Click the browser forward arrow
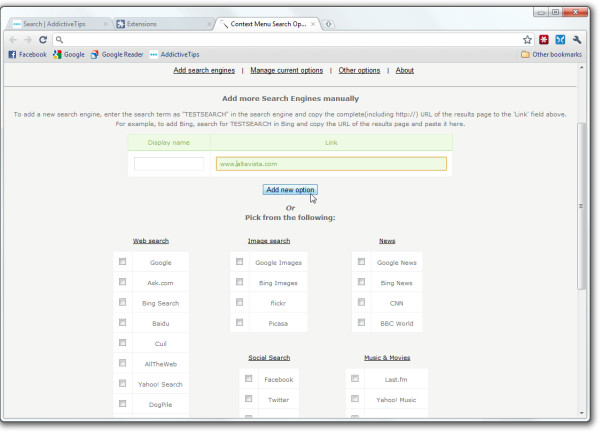The width and height of the screenshot is (600, 432). pos(28,40)
